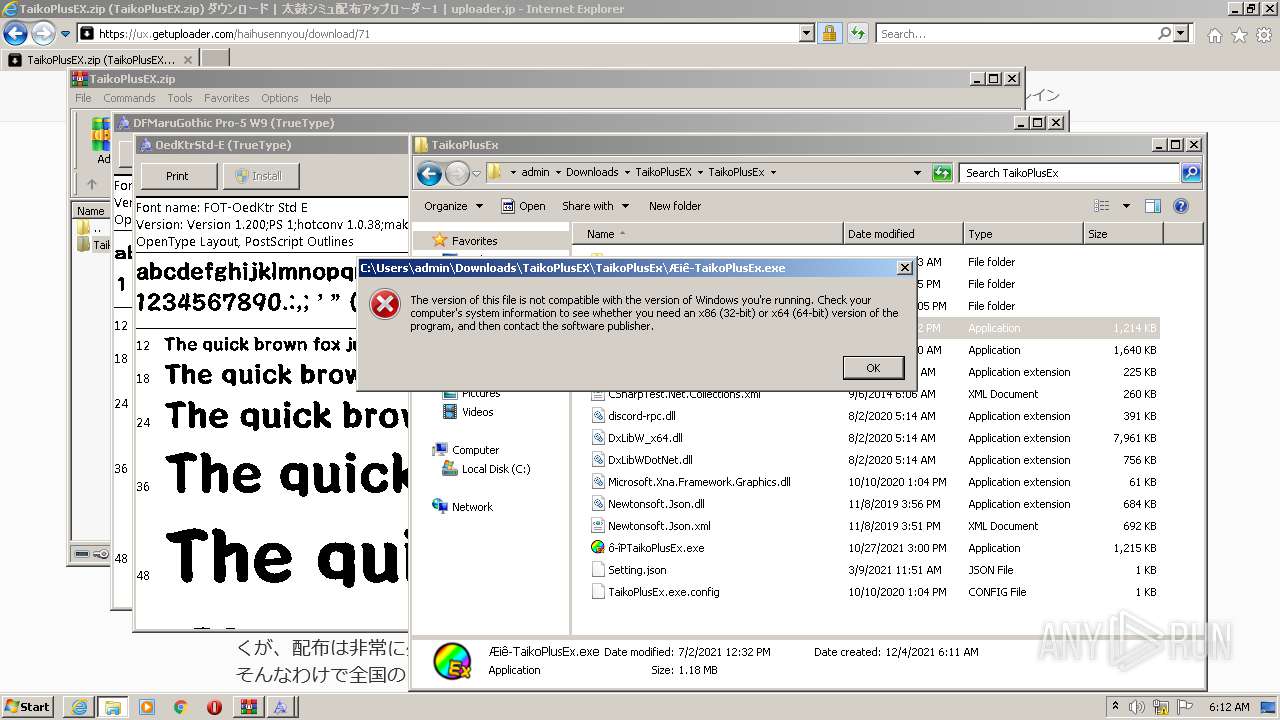Toggle the preview pane icon
The width and height of the screenshot is (1280, 720).
click(1152, 206)
